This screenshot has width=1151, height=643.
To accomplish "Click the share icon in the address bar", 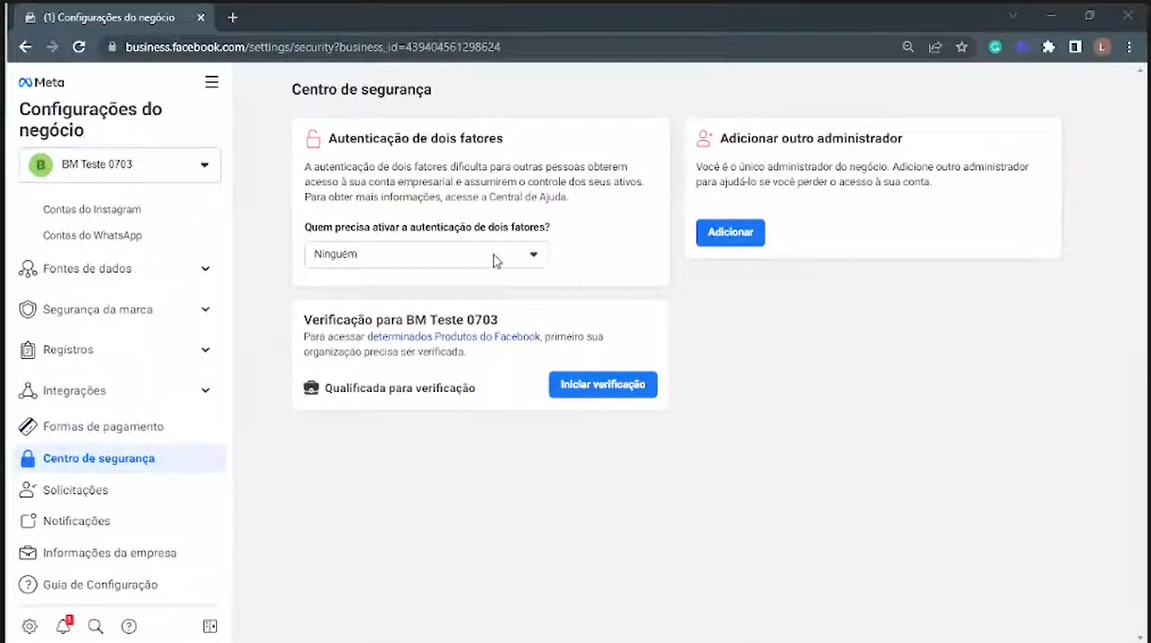I will [x=935, y=47].
